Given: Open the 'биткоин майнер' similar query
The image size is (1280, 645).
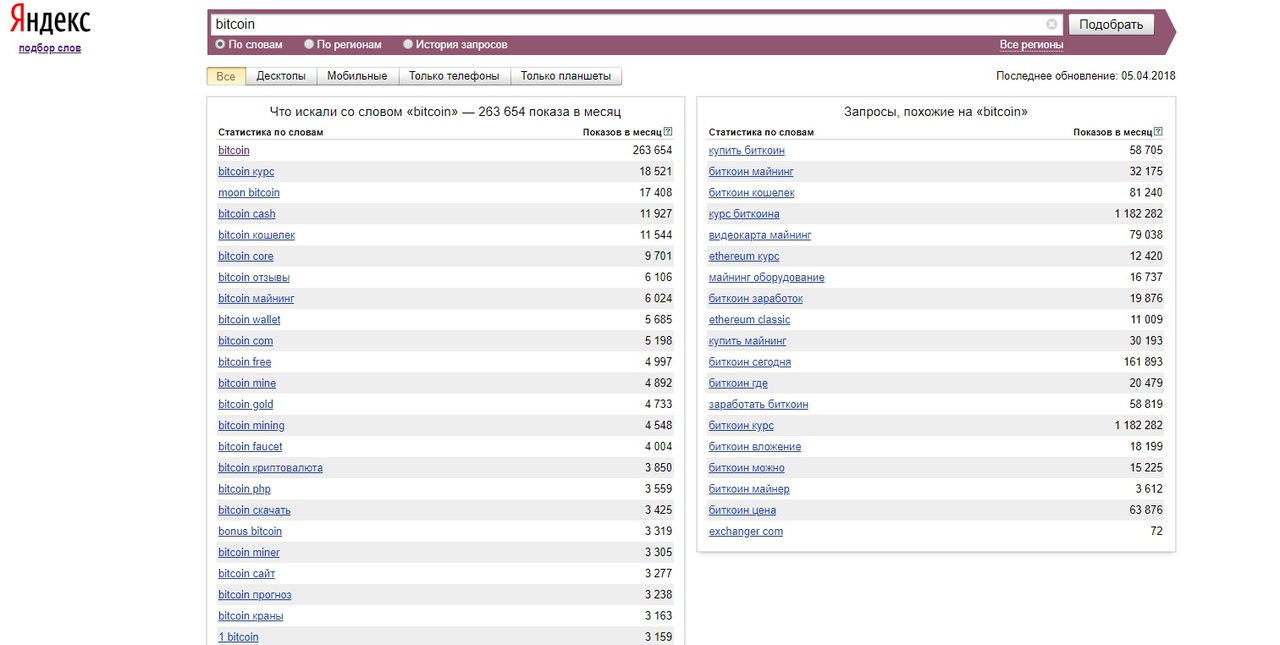Looking at the screenshot, I should point(749,489).
